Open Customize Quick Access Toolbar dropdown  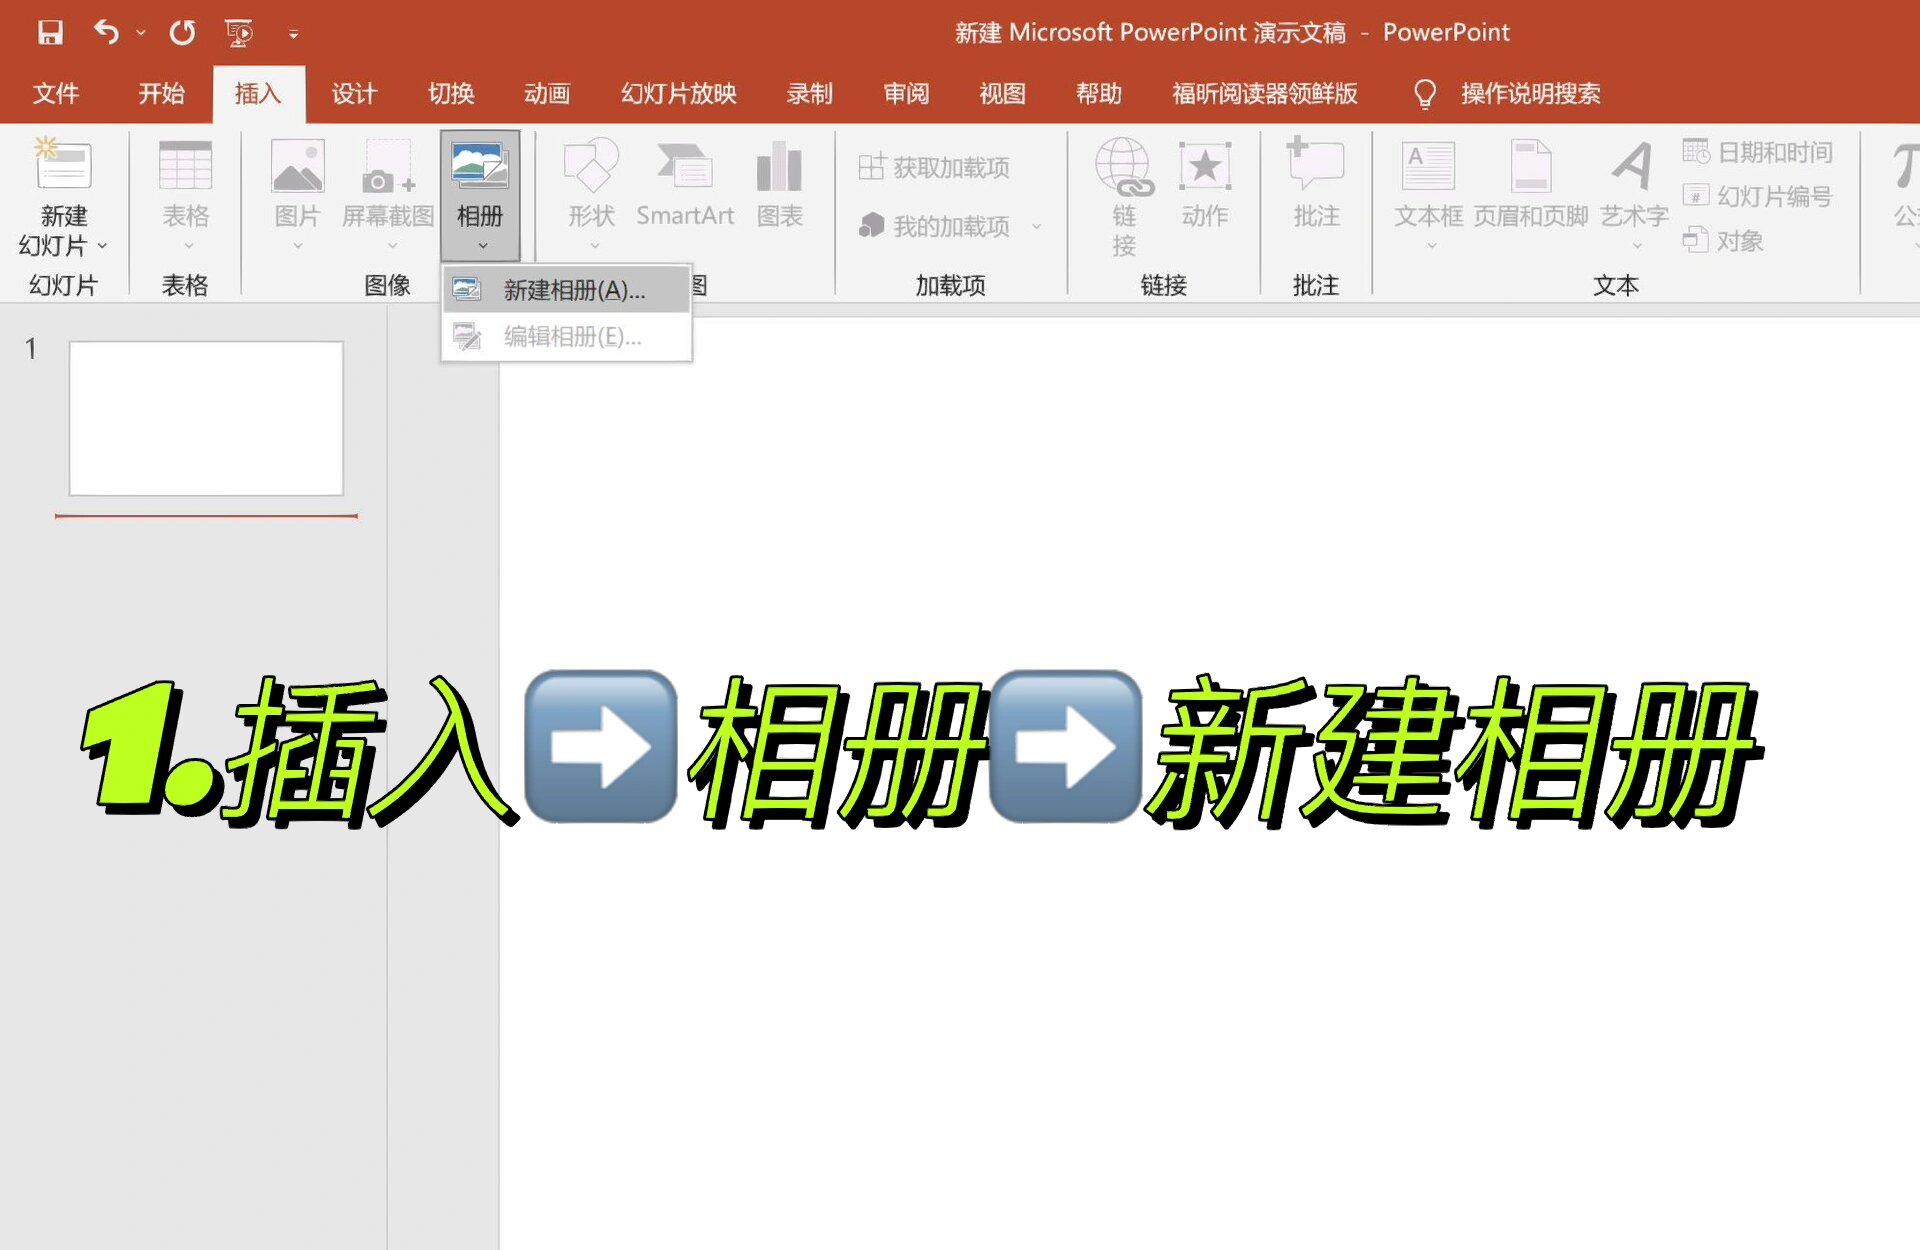coord(293,35)
